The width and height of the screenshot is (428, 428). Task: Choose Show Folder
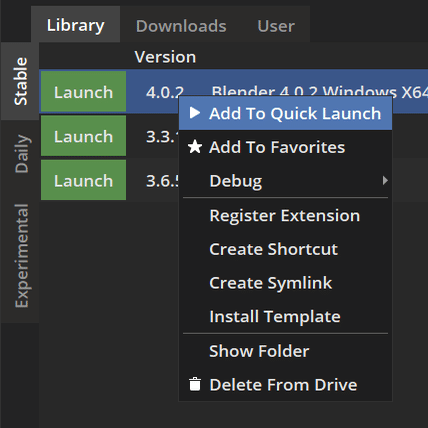285,351
